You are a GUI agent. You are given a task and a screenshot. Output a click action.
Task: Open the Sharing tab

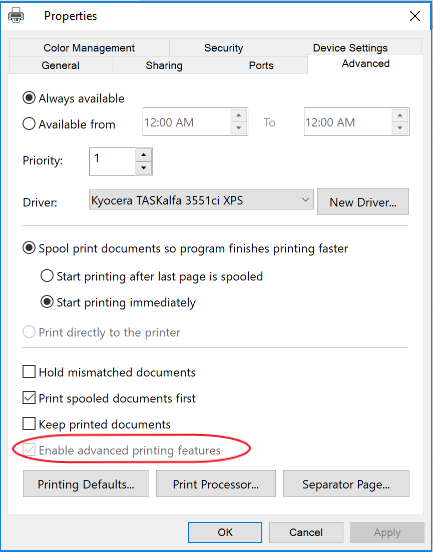[x=164, y=65]
